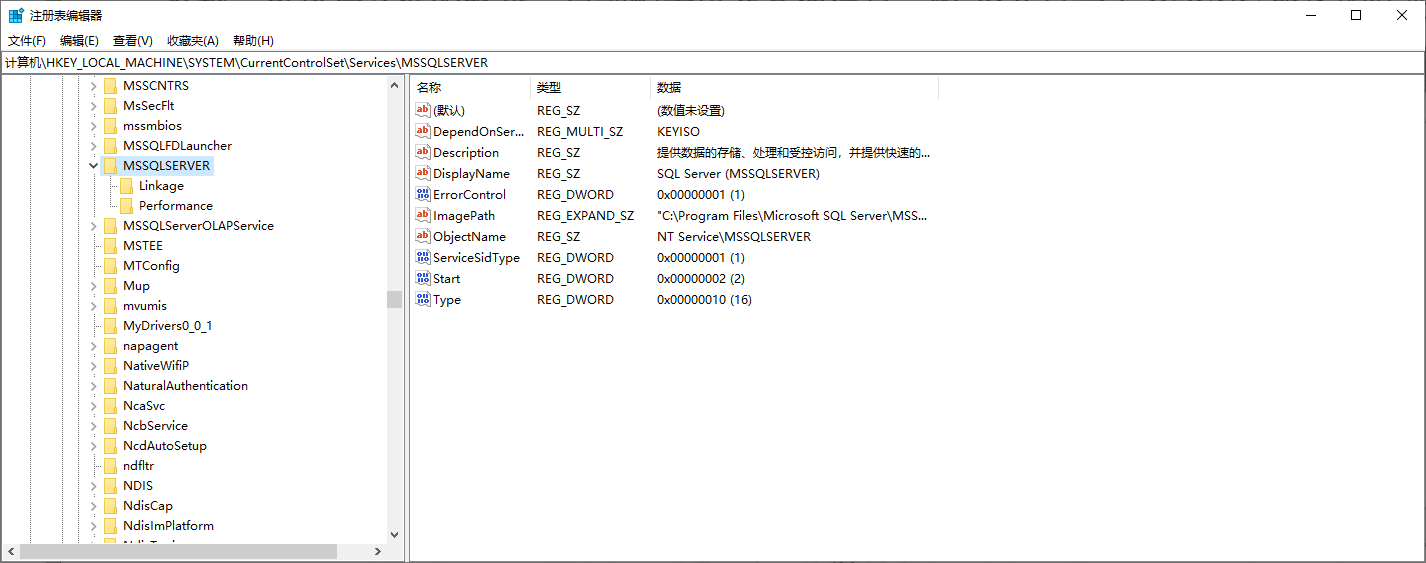
Task: Select the ndfltr folder icon
Action: point(110,466)
